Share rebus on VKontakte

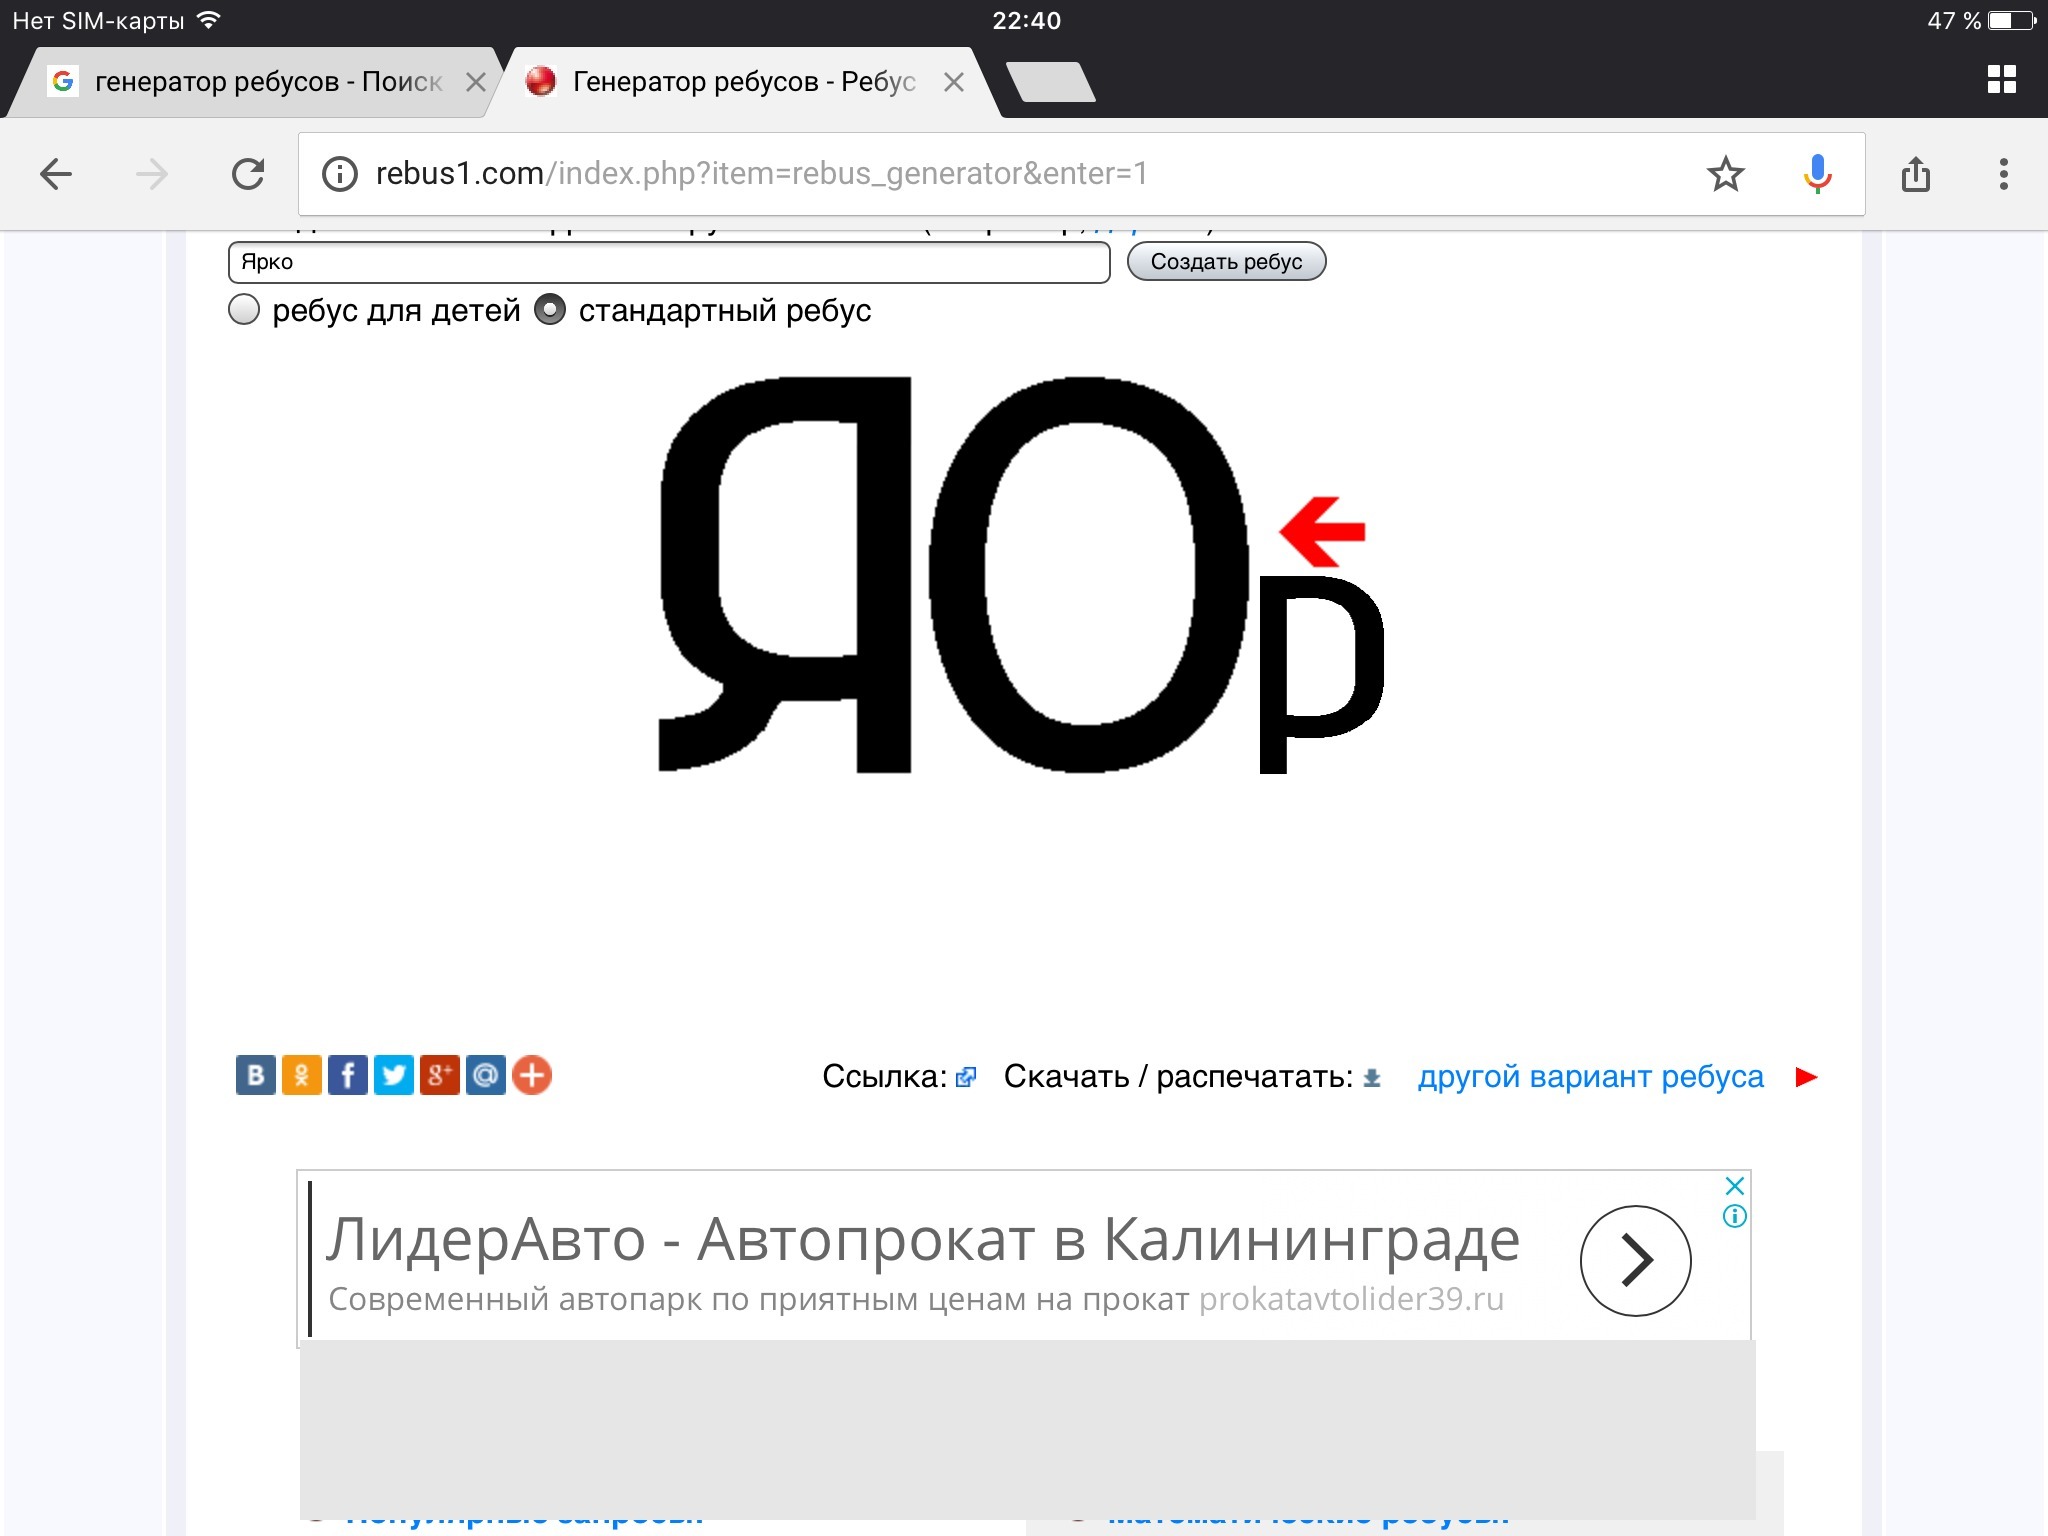(x=255, y=1075)
